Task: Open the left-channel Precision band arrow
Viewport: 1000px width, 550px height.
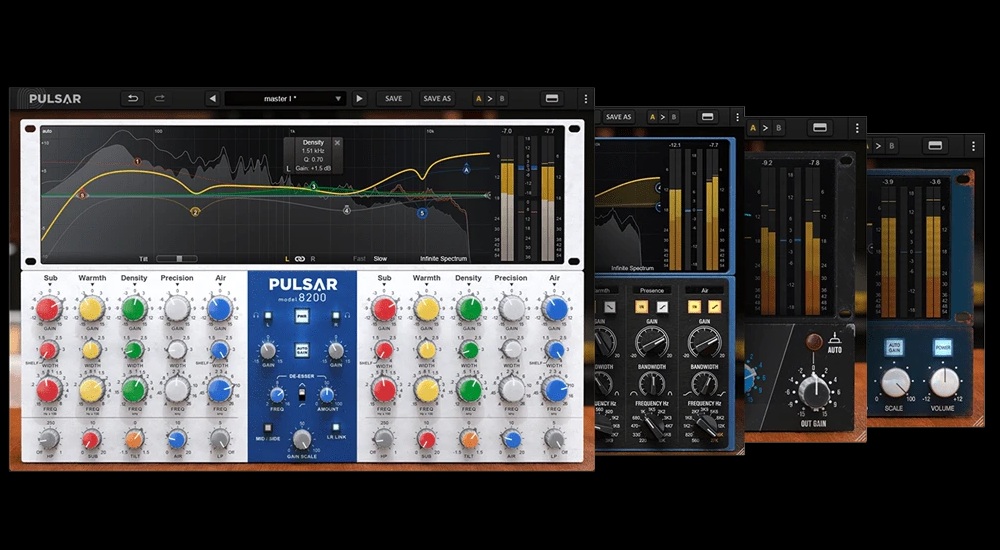Action: 177,285
